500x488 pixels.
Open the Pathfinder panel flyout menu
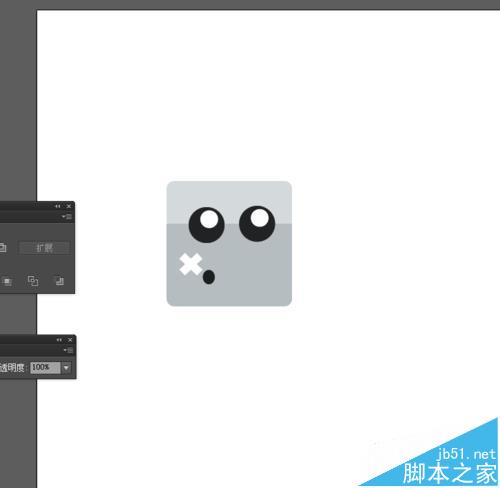(x=67, y=217)
